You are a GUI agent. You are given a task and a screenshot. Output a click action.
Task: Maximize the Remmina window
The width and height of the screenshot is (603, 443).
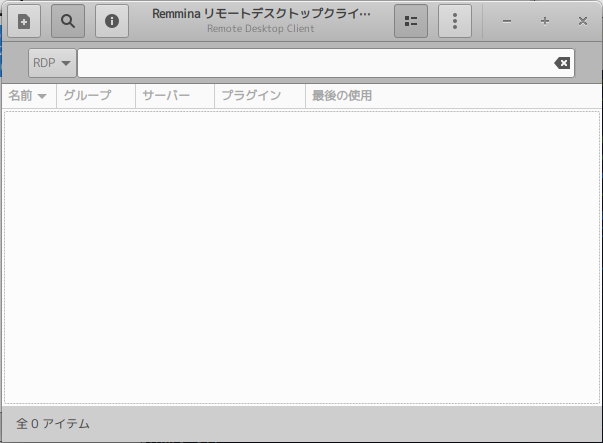coord(545,21)
